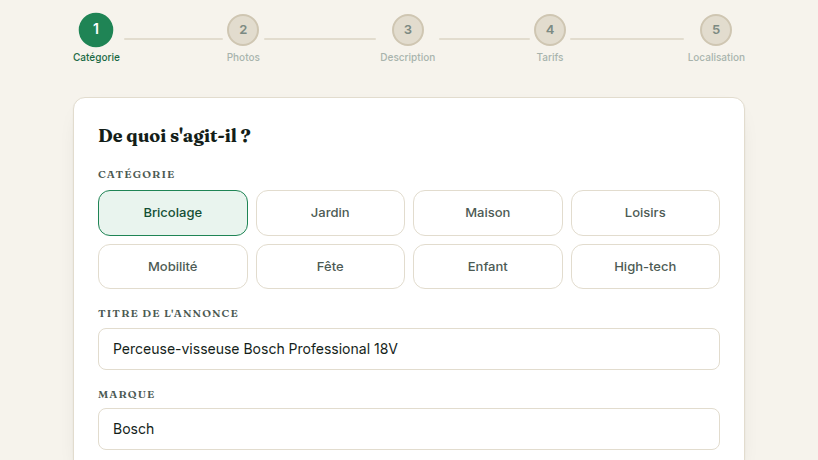Screen dimensions: 818x460
Task: Focus the Marque input containing Bosch
Action: click(x=409, y=429)
